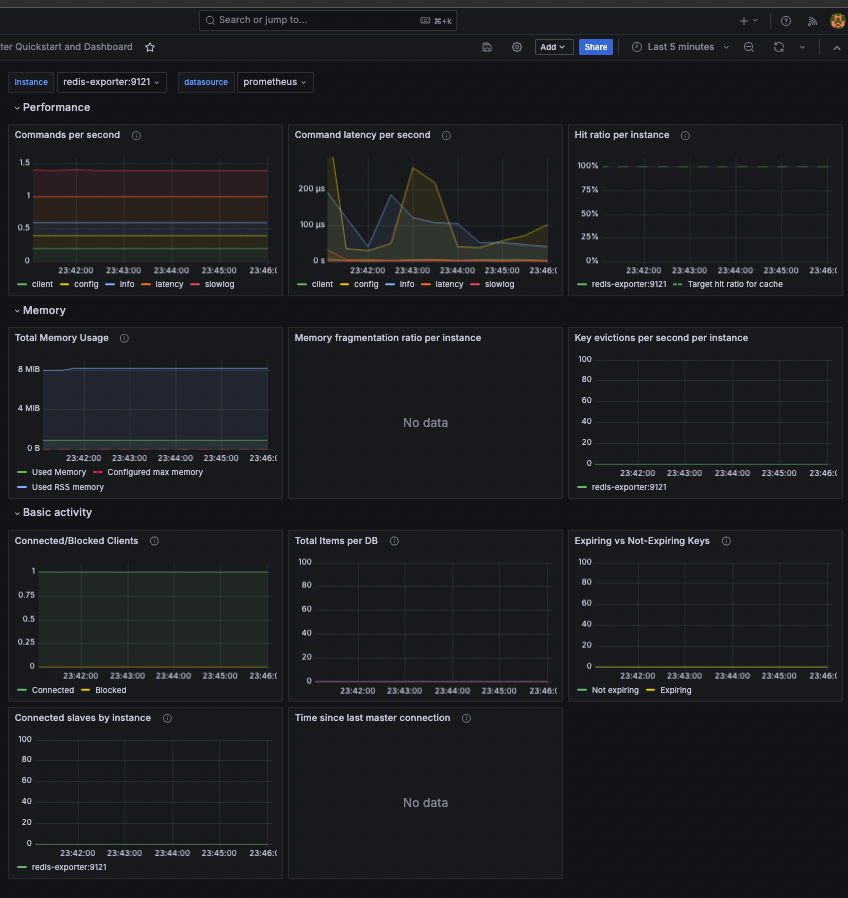Image resolution: width=848 pixels, height=898 pixels.
Task: Star this dashboard as favorite
Action: pos(150,48)
